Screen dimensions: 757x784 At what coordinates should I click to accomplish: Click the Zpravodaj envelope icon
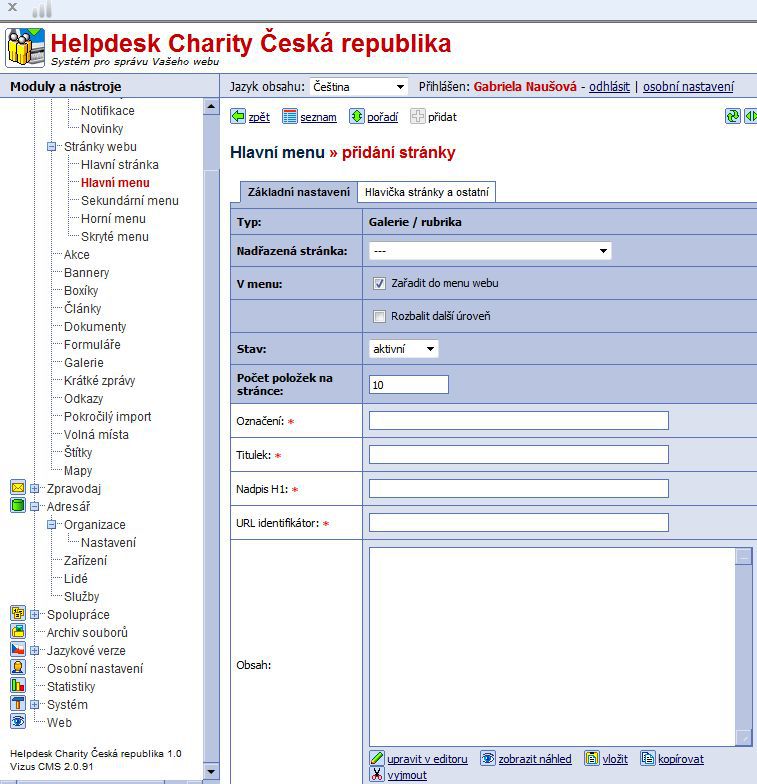coord(18,488)
